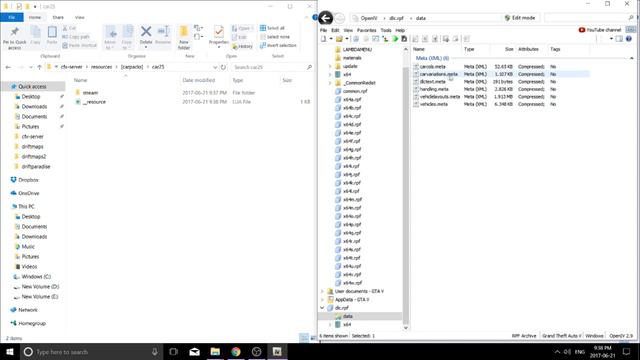Image resolution: width=640 pixels, height=360 pixels.
Task: Click the OpenIV search input field
Action: click(586, 18)
